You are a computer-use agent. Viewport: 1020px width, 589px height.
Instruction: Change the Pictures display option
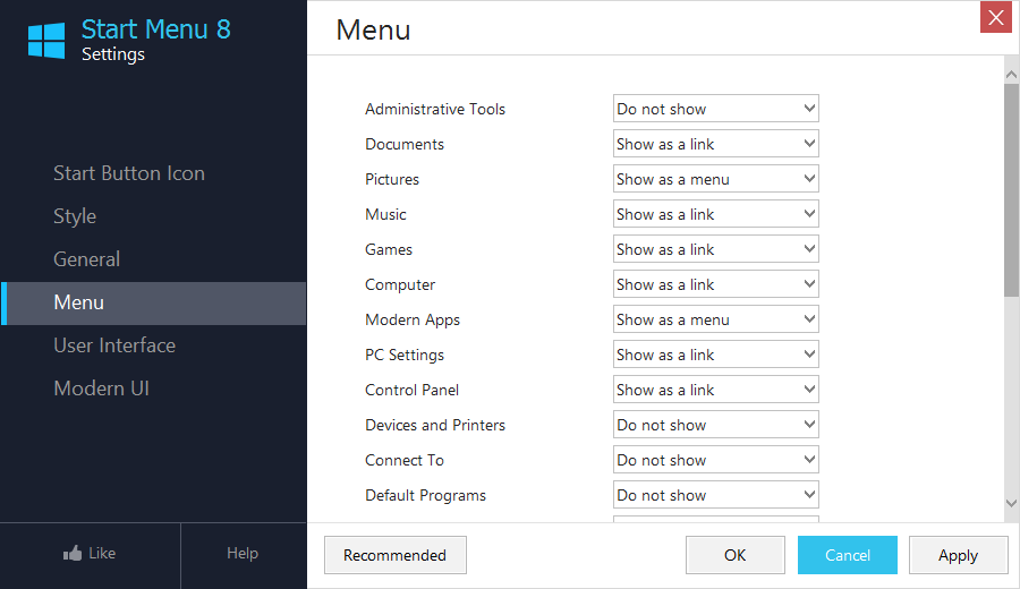coord(716,179)
